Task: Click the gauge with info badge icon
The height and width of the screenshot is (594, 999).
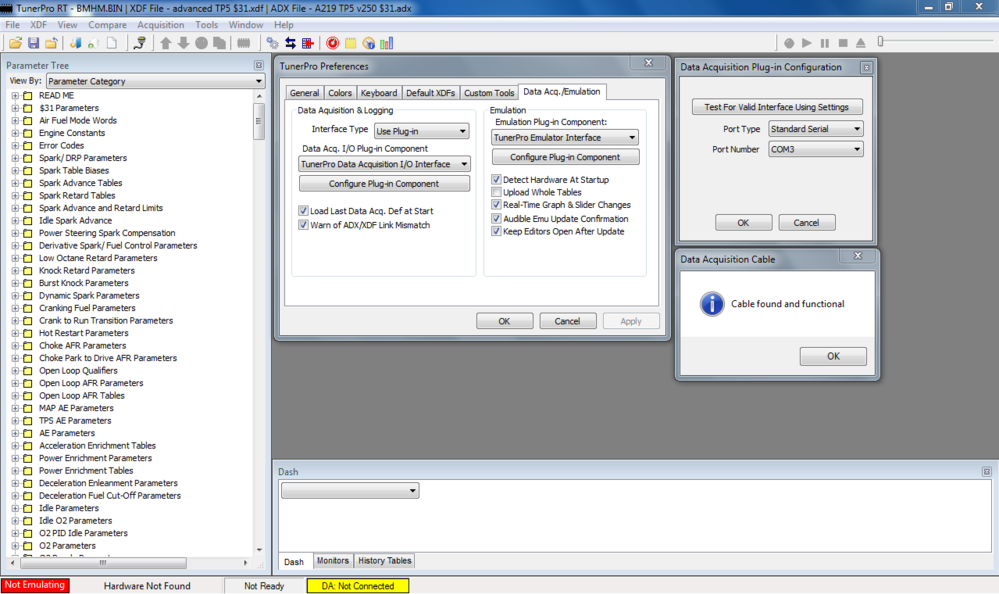Action: (x=368, y=43)
